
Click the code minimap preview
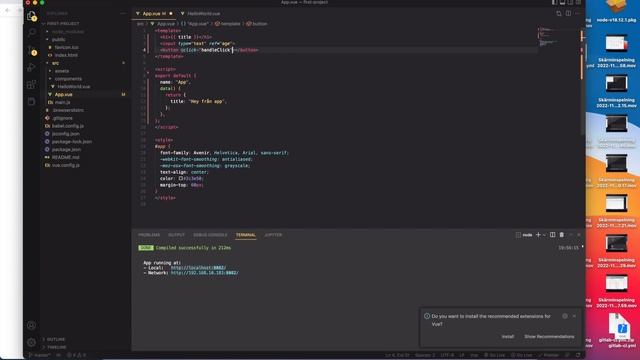(548, 38)
